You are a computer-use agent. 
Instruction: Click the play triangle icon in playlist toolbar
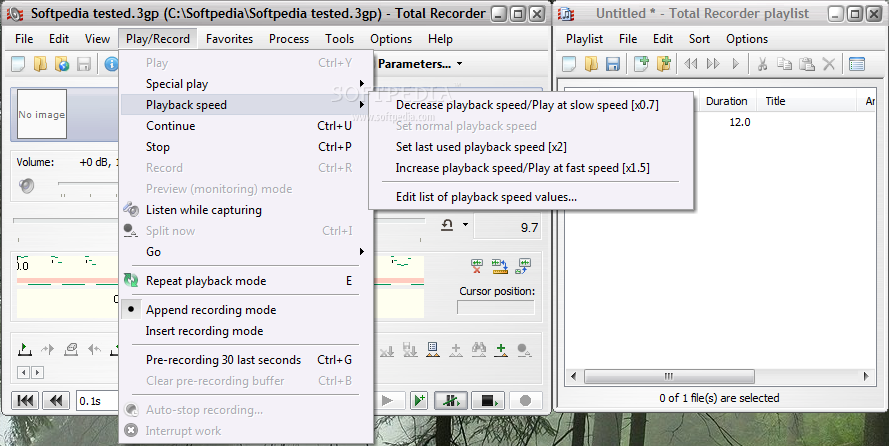coord(736,64)
